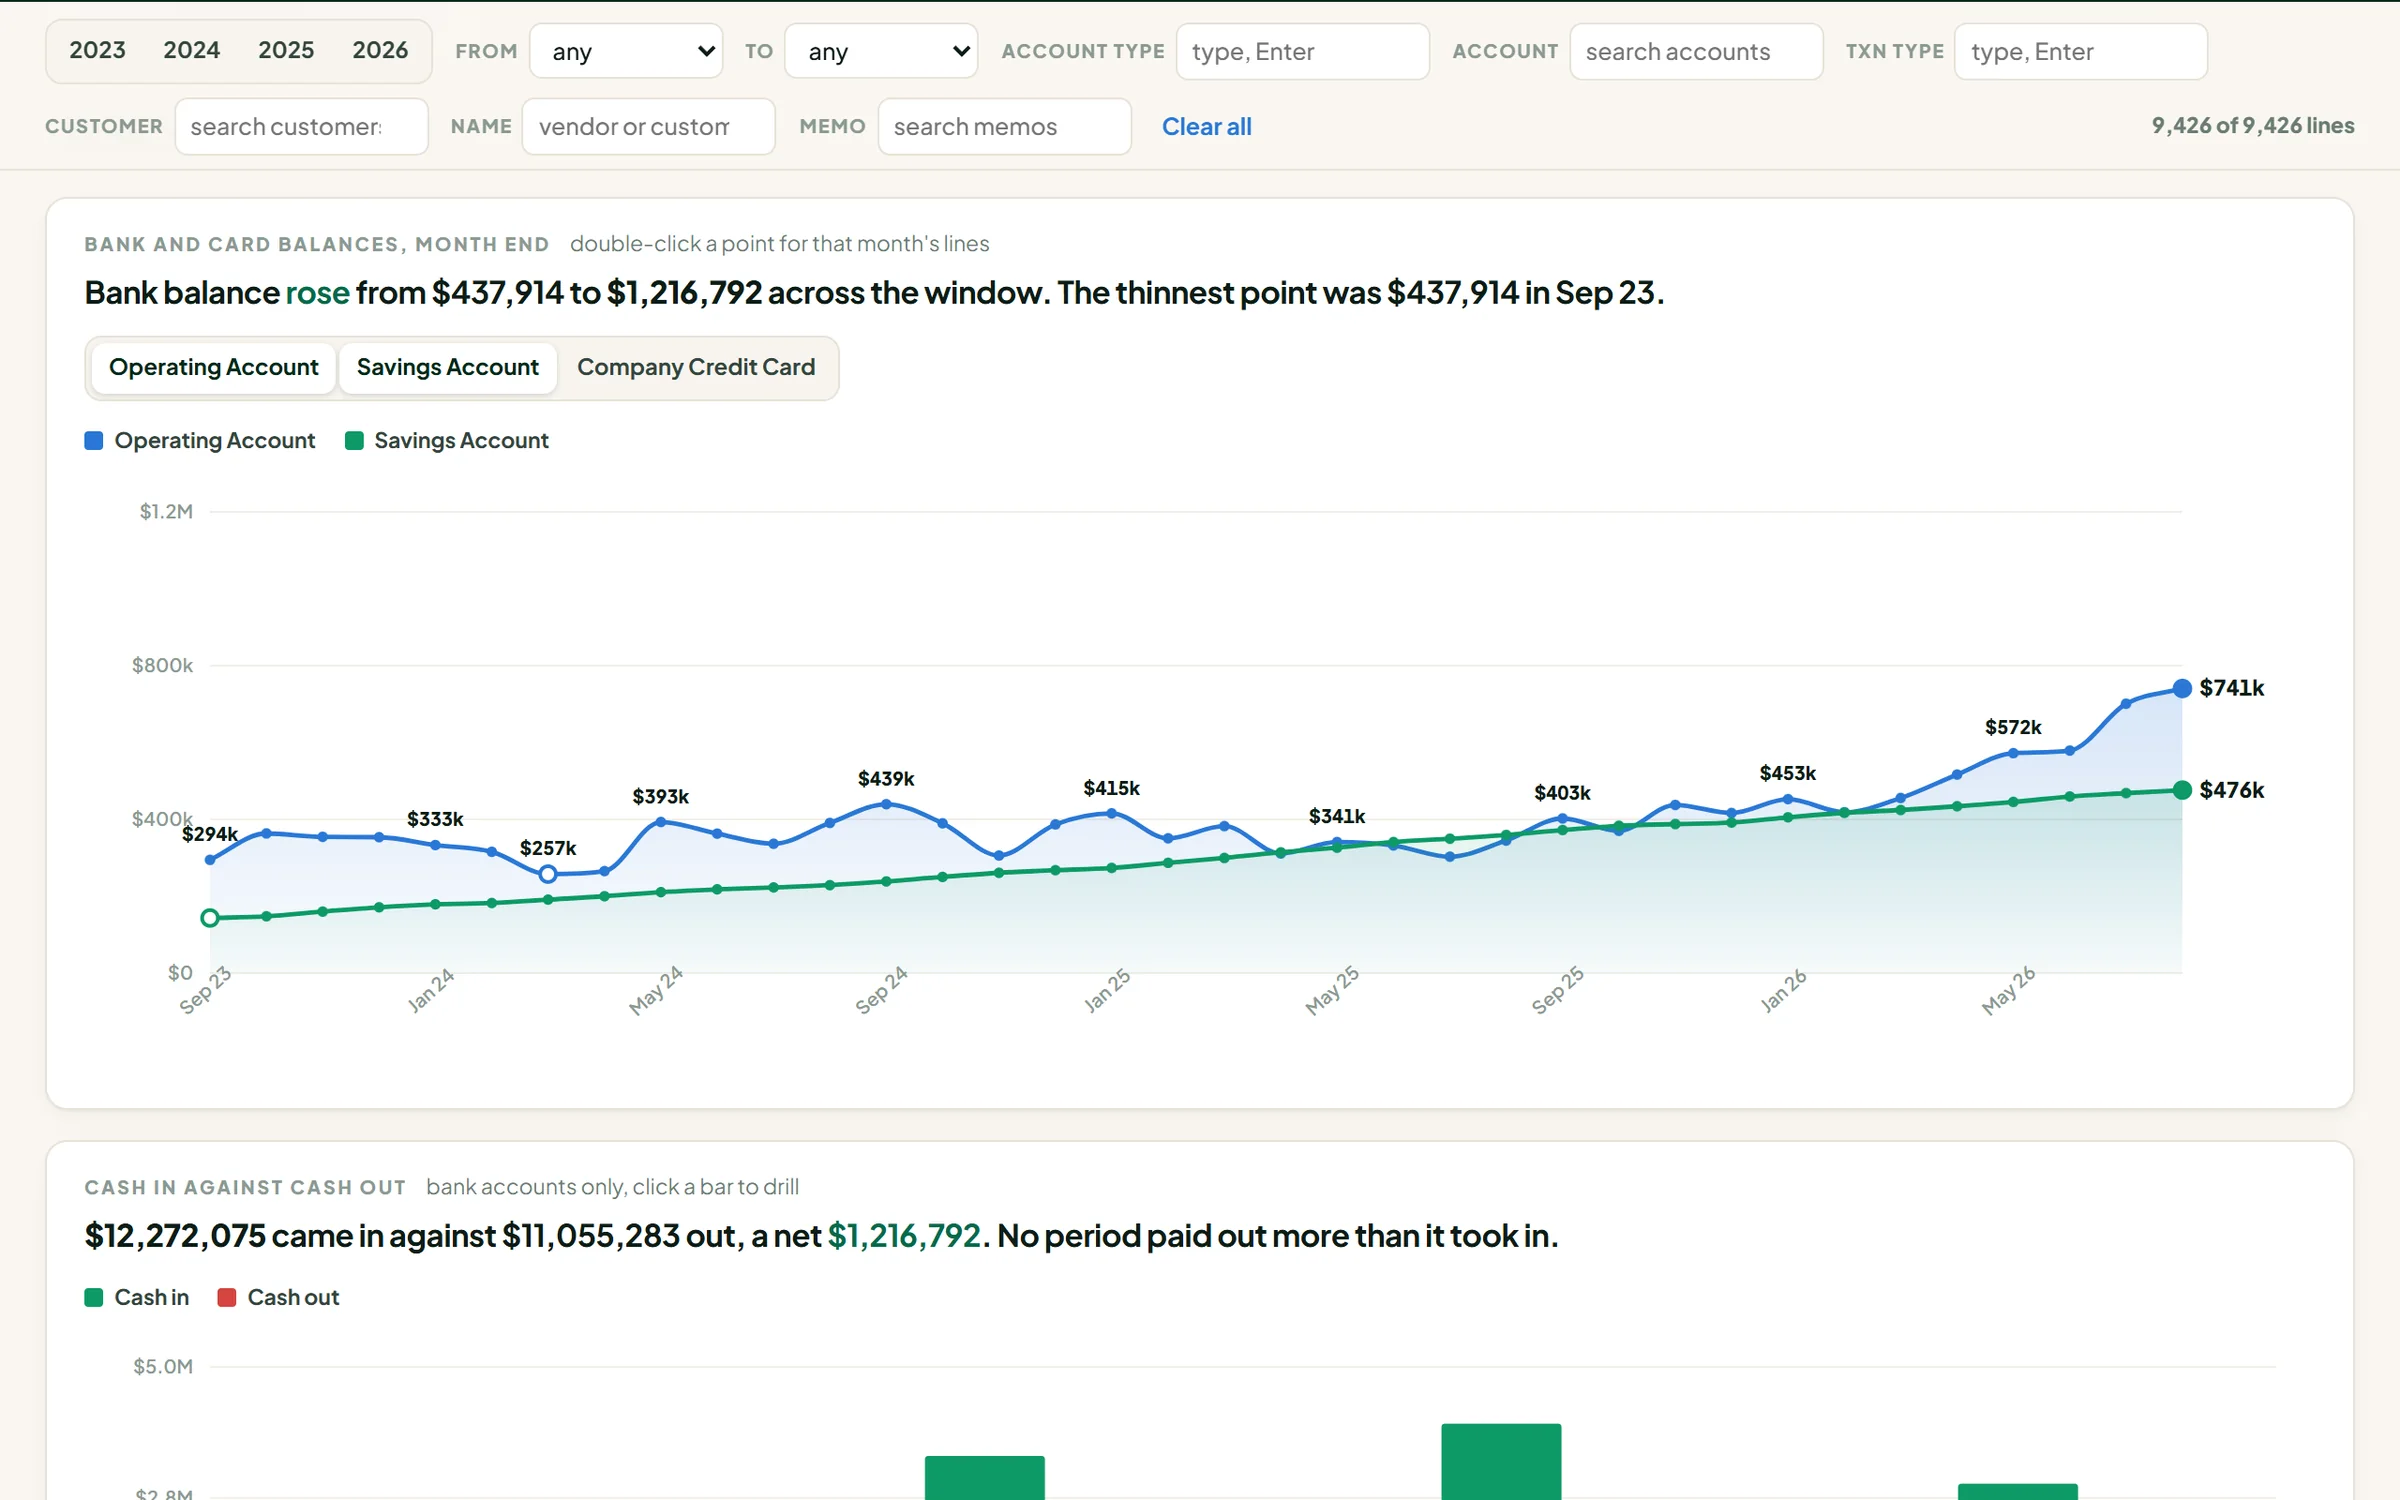Click the search accounts field
The width and height of the screenshot is (2400, 1500).
[1696, 51]
